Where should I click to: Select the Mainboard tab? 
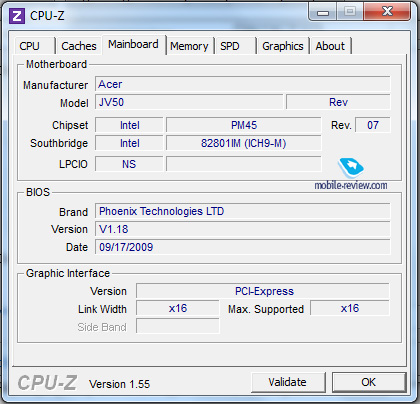point(133,44)
